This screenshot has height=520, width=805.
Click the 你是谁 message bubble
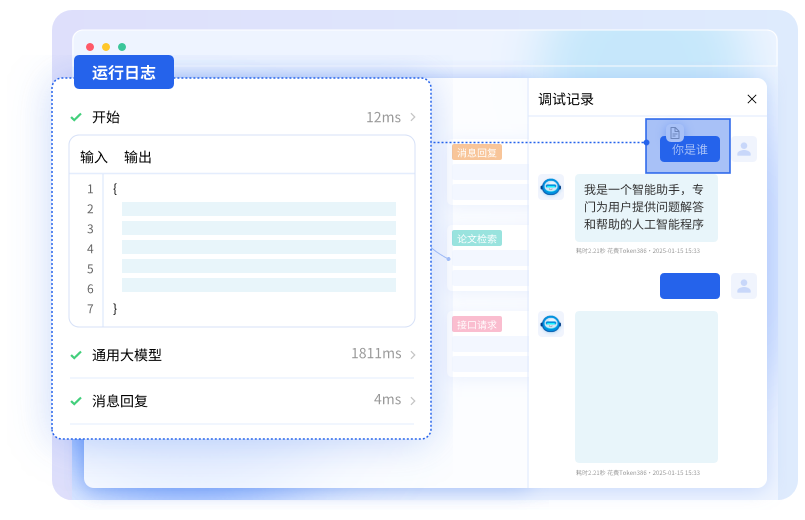689,149
